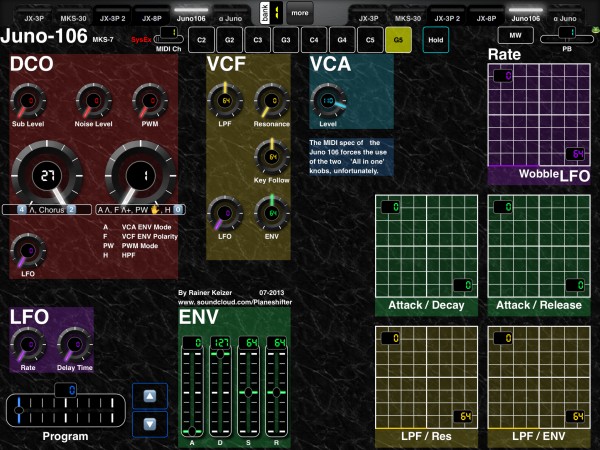Select the PWM knob in DCO
This screenshot has height=450, width=600.
[150, 101]
